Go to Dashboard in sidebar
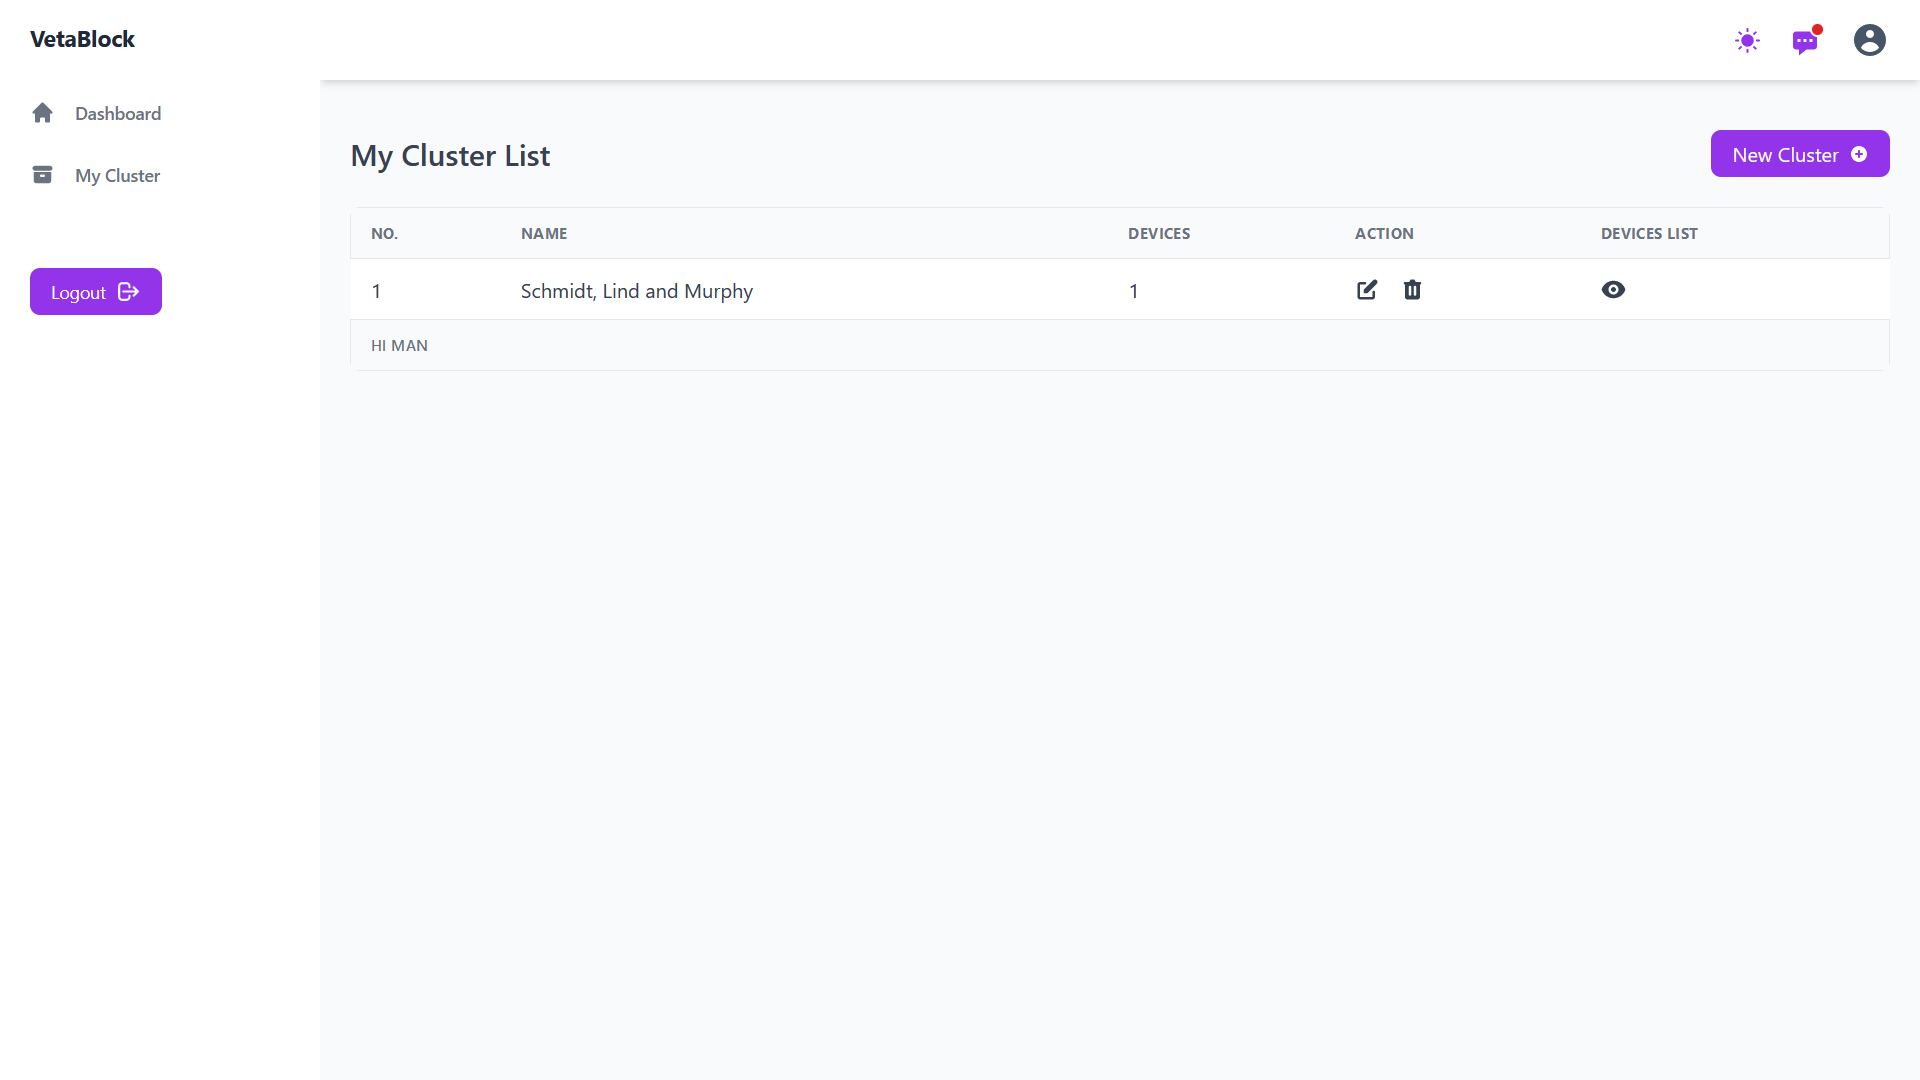 (x=118, y=114)
